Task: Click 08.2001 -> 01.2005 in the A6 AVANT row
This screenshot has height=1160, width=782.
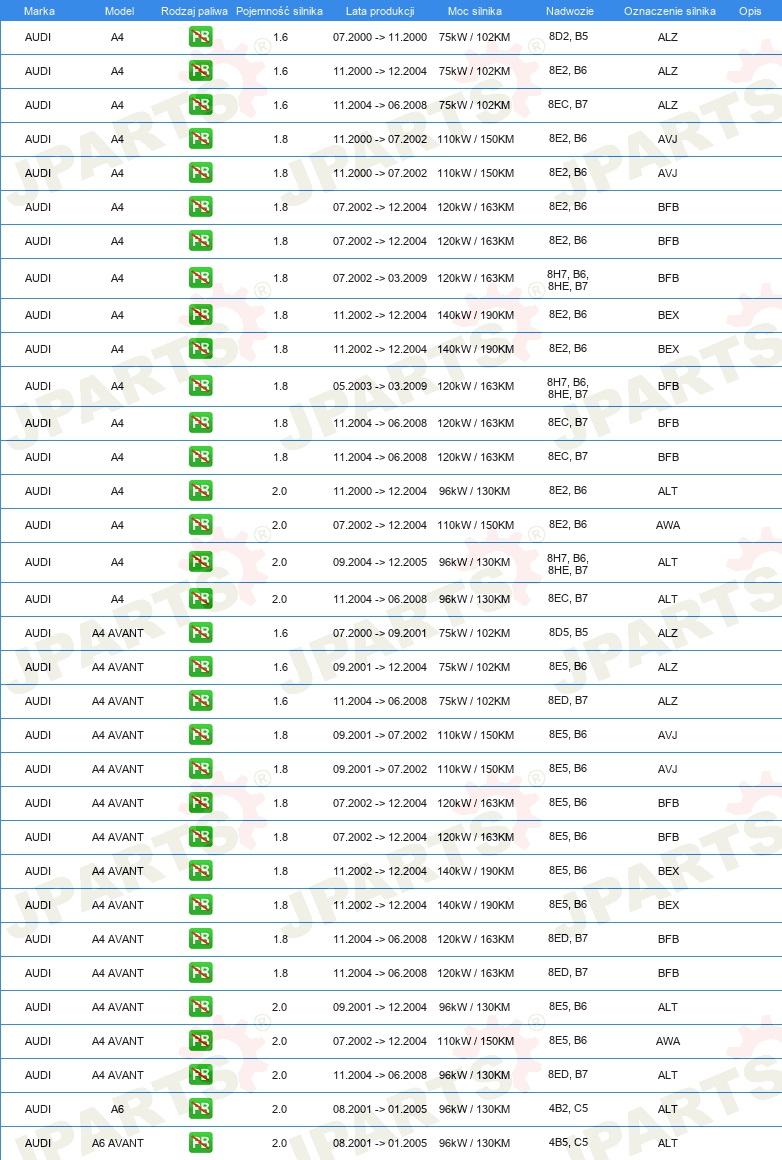Action: click(x=380, y=1143)
